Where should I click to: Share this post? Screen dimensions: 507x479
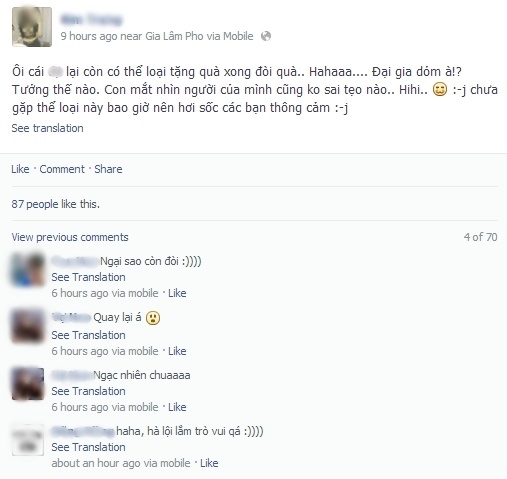[x=108, y=169]
